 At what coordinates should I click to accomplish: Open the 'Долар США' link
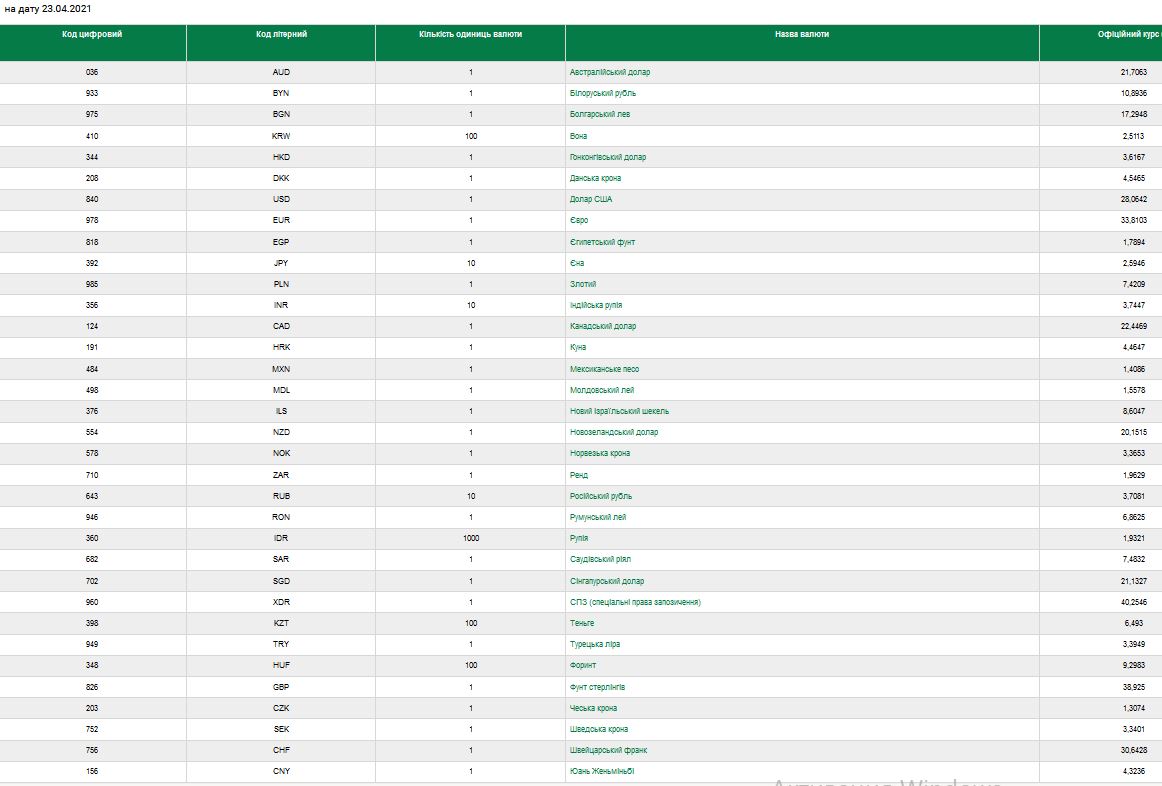click(x=591, y=199)
